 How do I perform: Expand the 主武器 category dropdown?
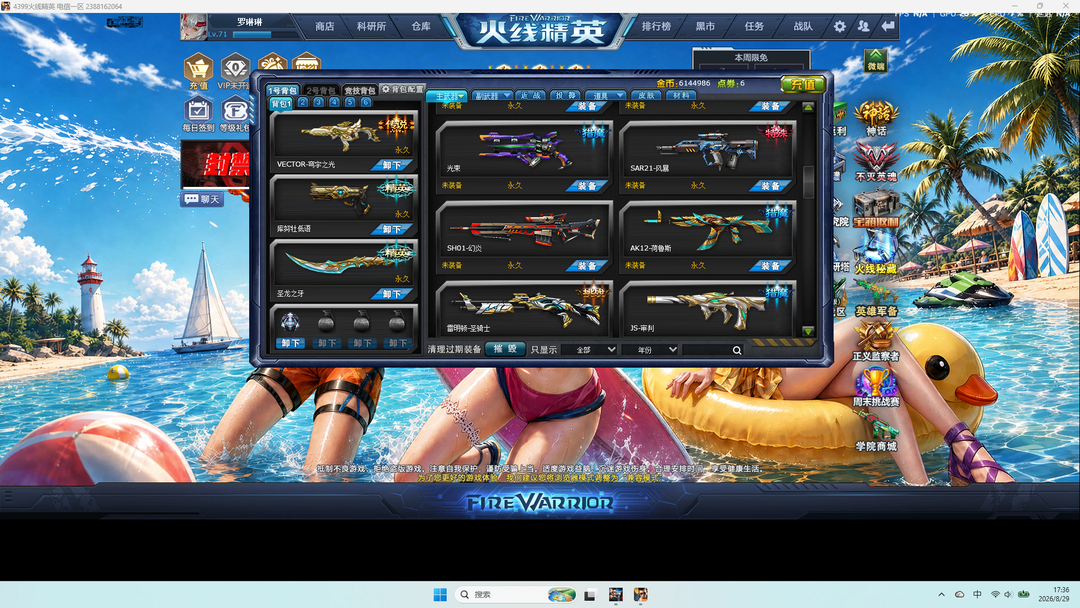coord(447,96)
